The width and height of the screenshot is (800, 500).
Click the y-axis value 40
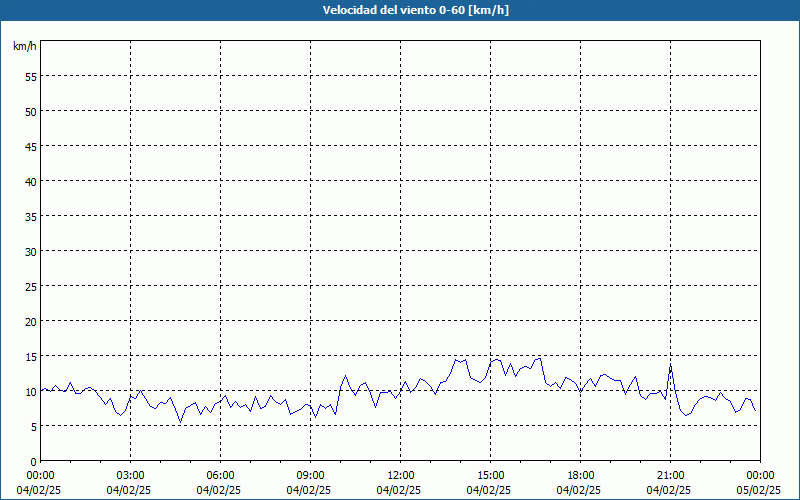pyautogui.click(x=31, y=182)
